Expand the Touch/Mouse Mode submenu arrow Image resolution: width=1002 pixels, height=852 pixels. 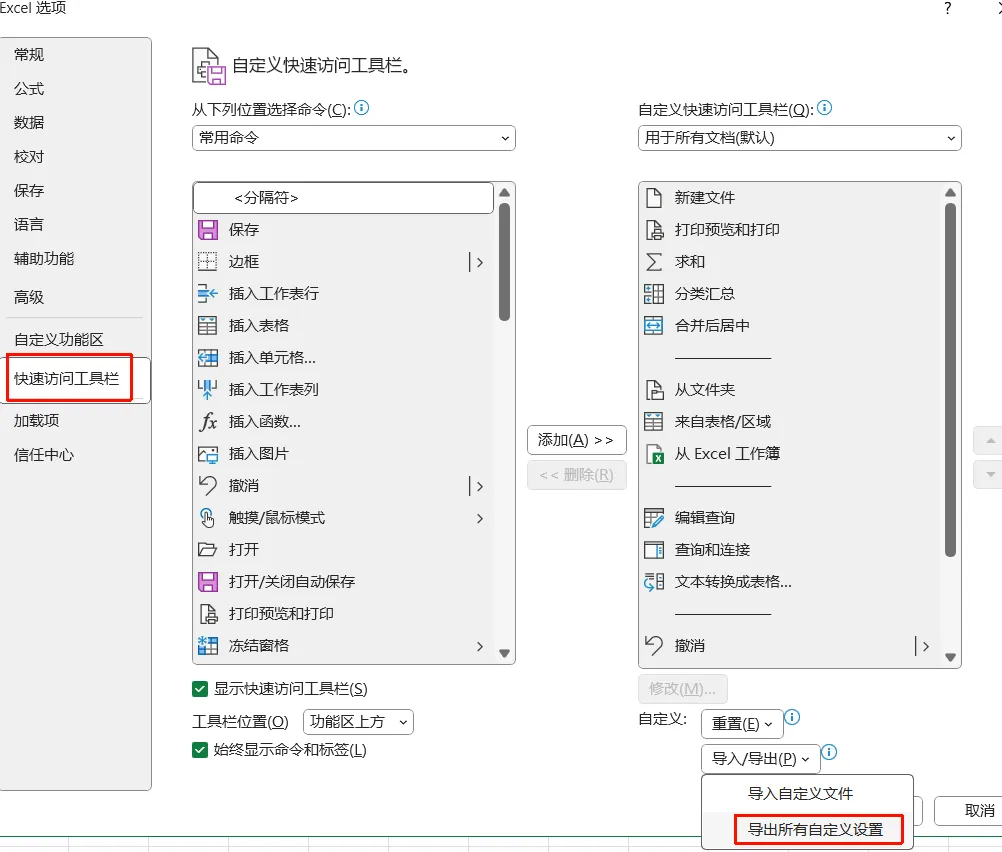479,518
